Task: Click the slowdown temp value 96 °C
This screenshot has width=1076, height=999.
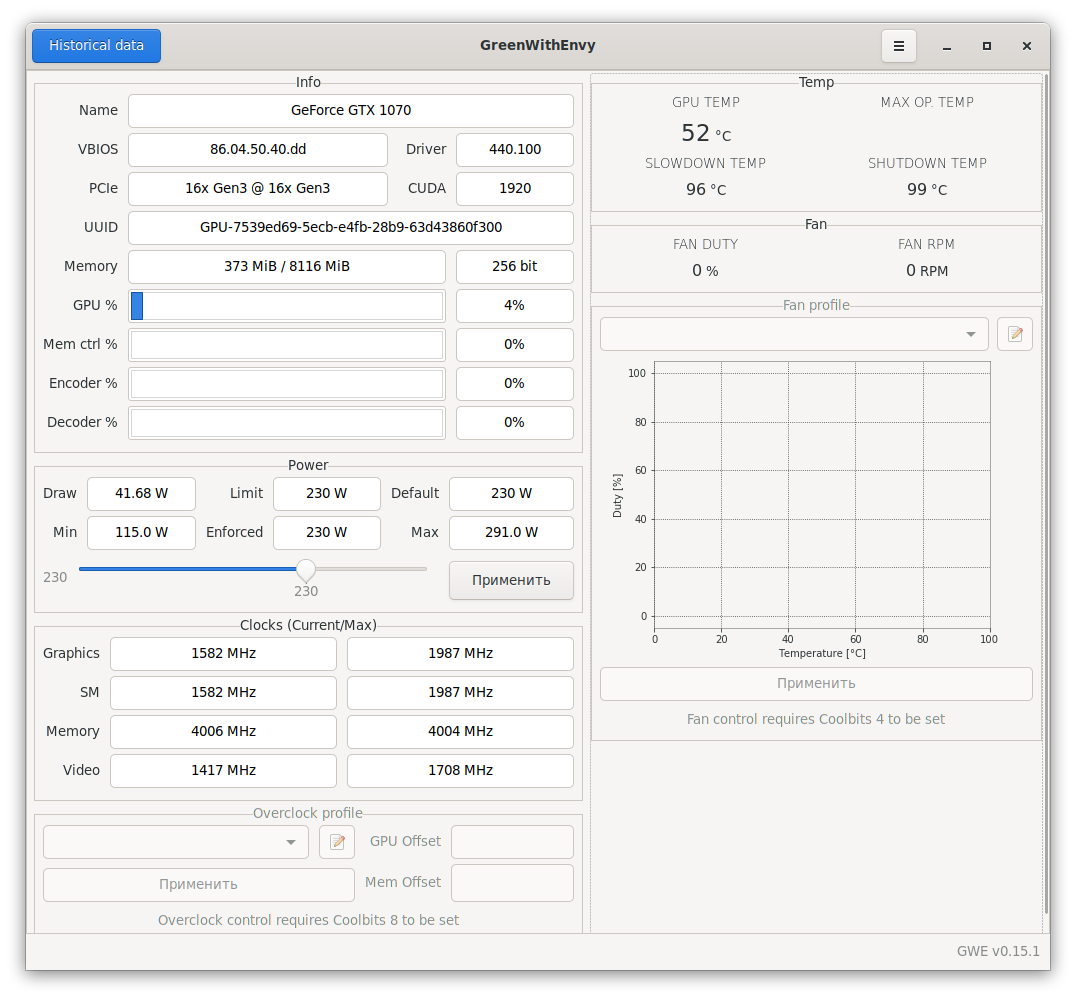Action: pyautogui.click(x=706, y=190)
